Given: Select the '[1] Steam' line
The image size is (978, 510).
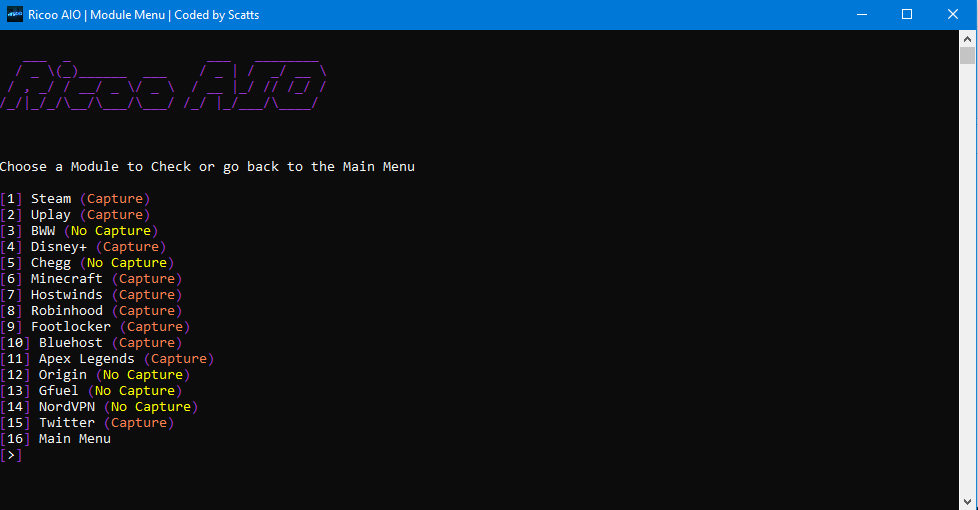Looking at the screenshot, I should coord(75,199).
